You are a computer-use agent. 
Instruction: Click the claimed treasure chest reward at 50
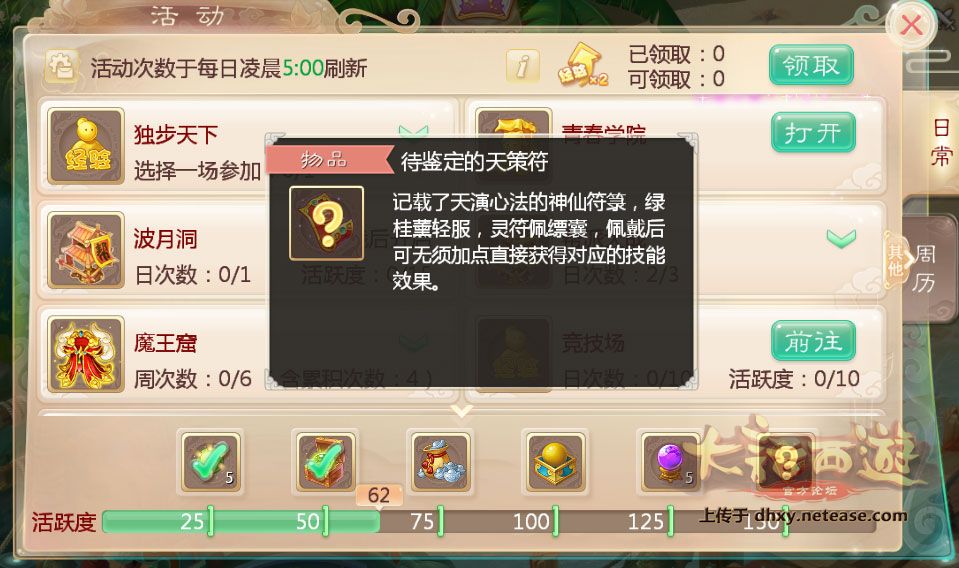(325, 462)
